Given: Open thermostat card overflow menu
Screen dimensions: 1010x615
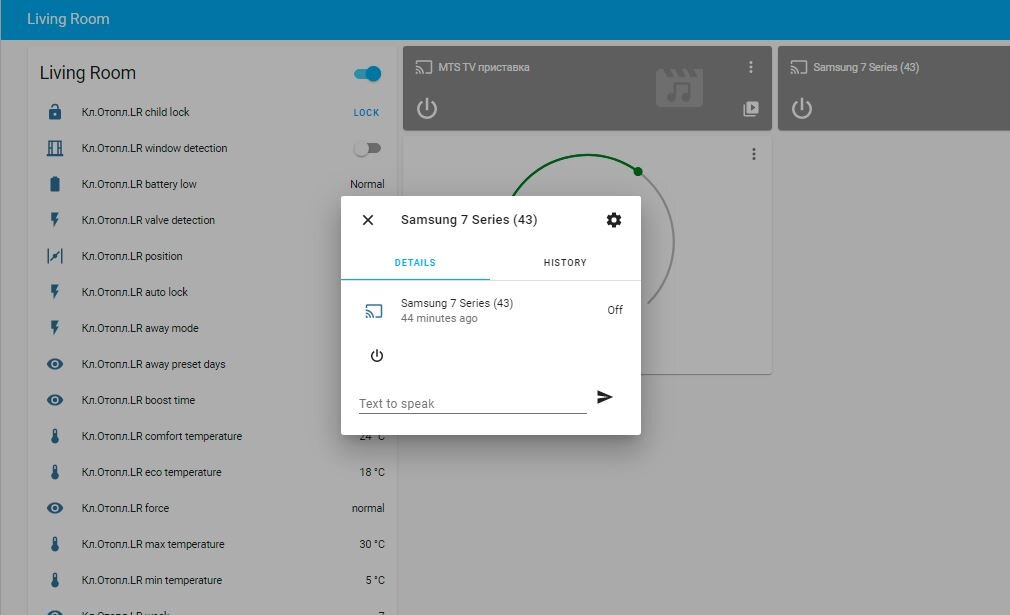Looking at the screenshot, I should tap(754, 155).
